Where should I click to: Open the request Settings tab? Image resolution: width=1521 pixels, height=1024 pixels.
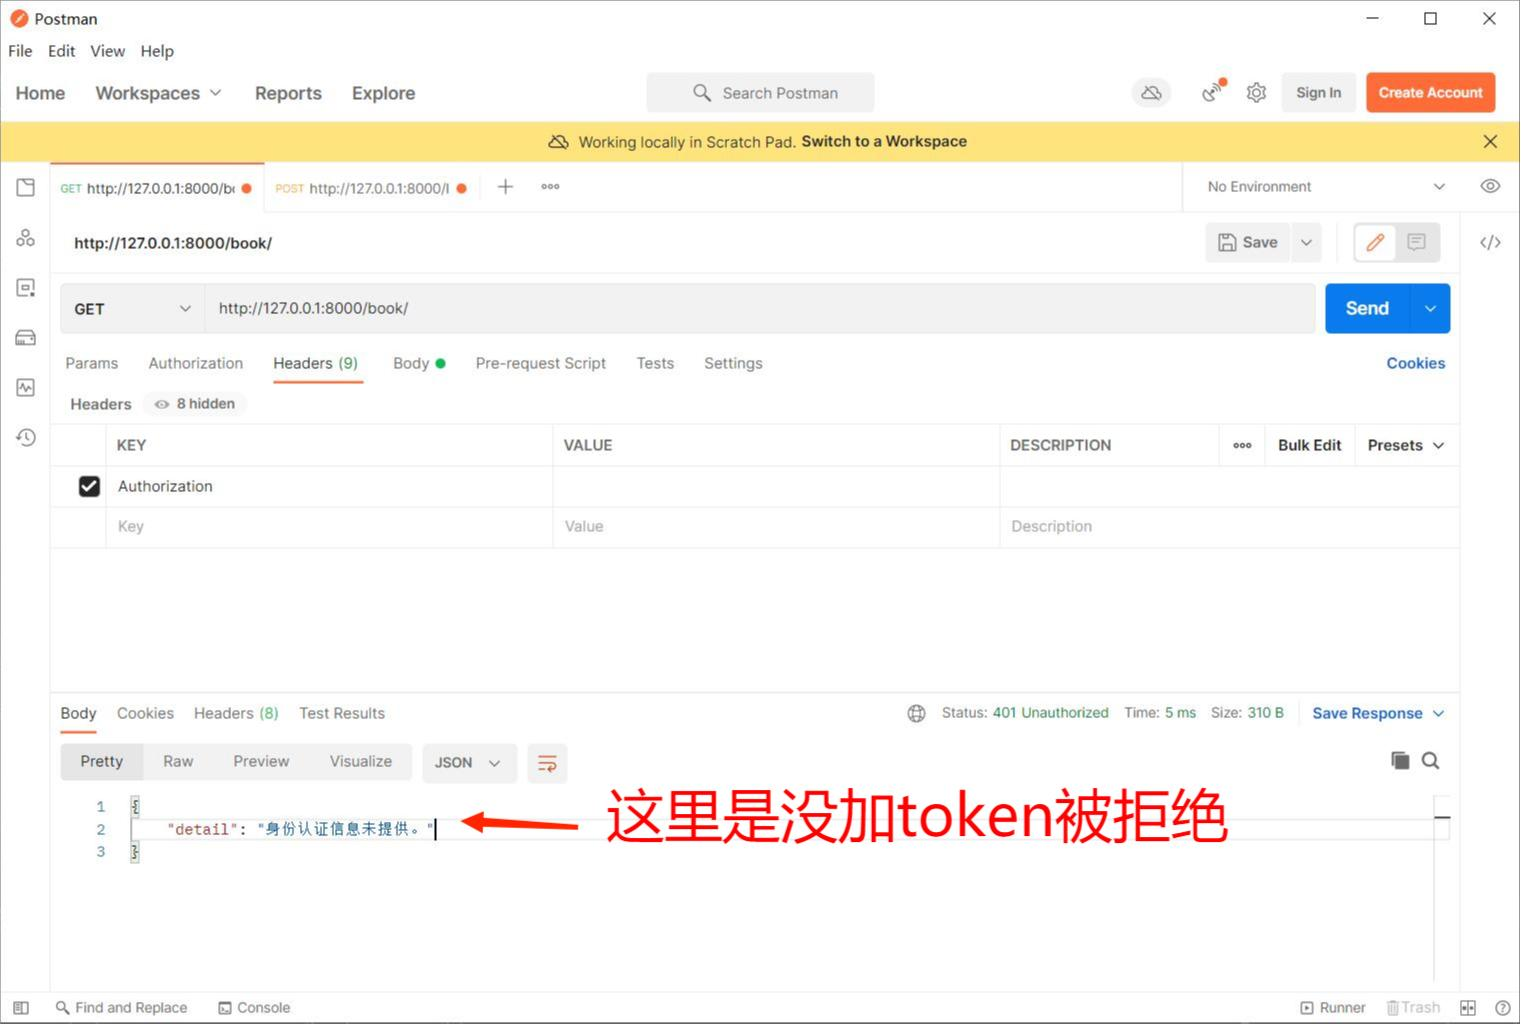pos(733,363)
